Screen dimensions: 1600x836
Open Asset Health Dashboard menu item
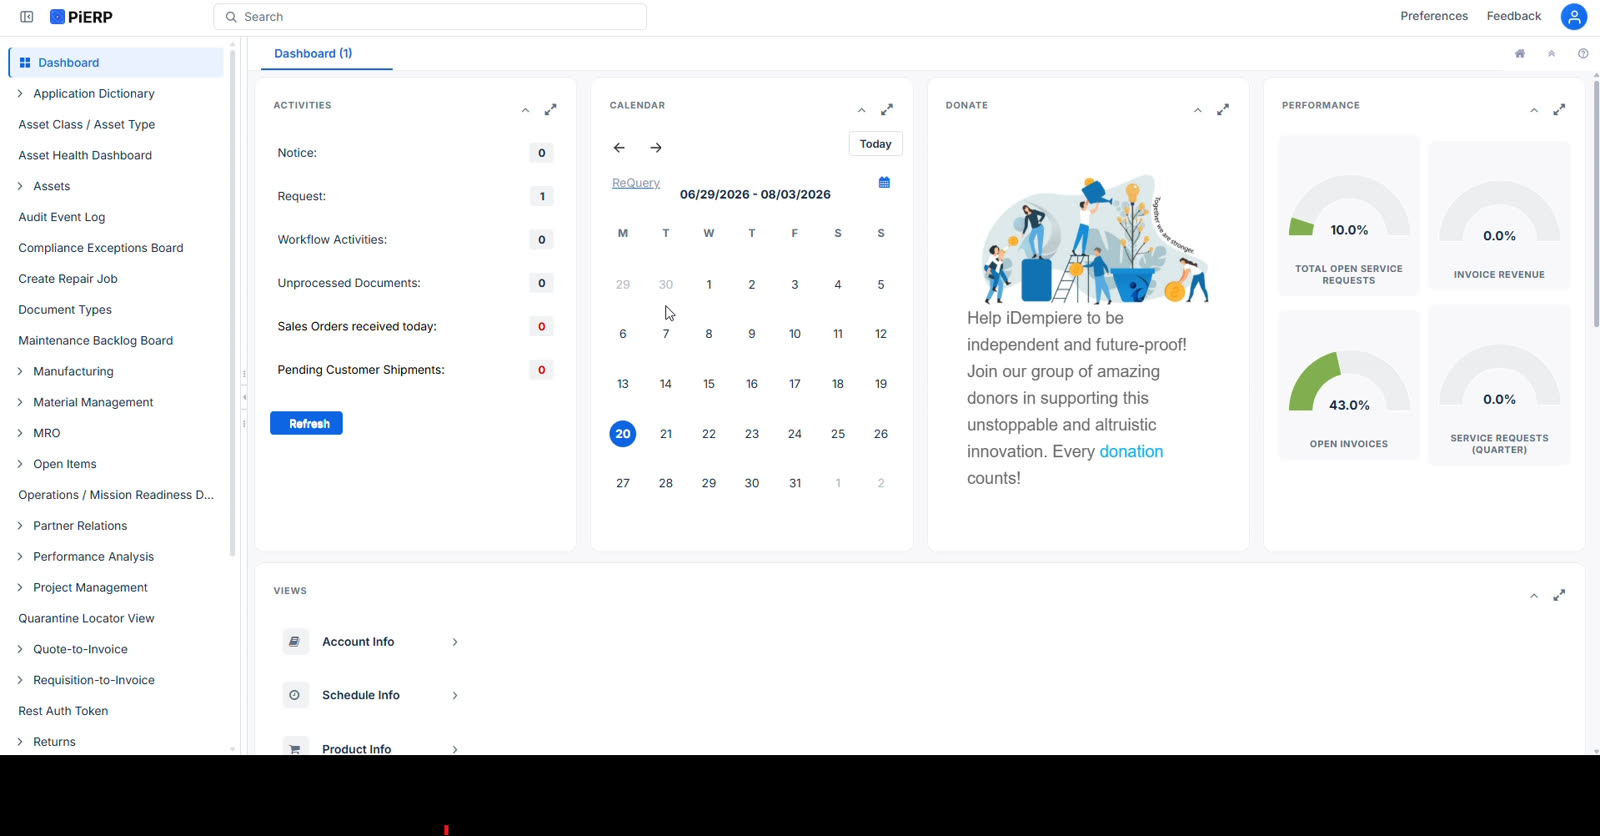coord(85,155)
